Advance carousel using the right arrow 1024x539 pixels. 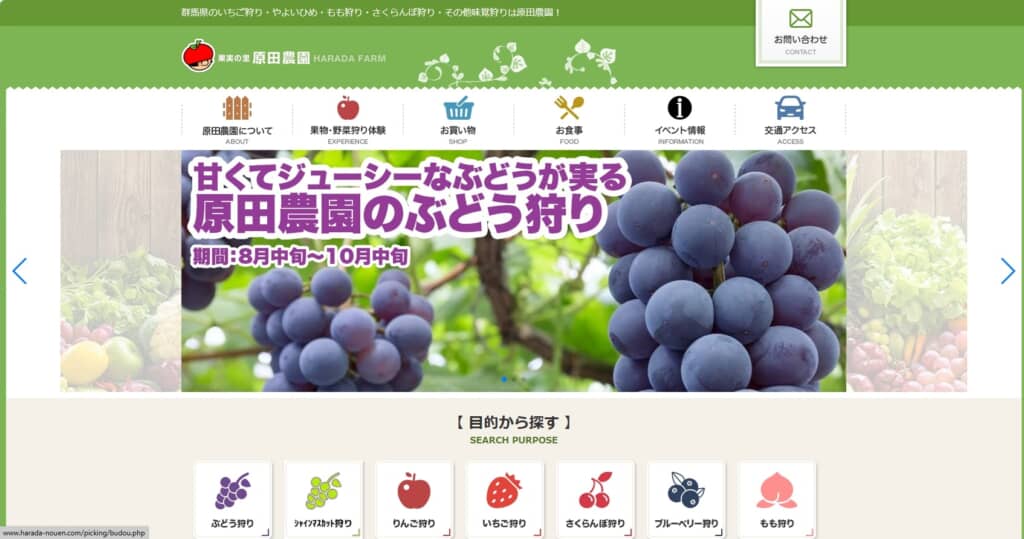pos(1008,271)
